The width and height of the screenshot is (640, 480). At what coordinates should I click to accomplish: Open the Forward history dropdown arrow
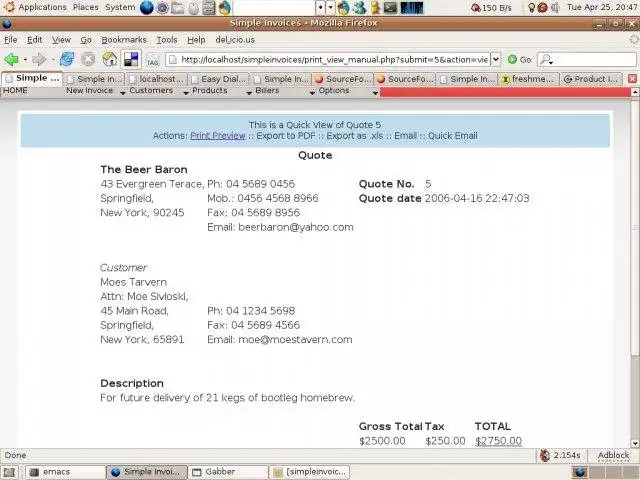pos(53,60)
